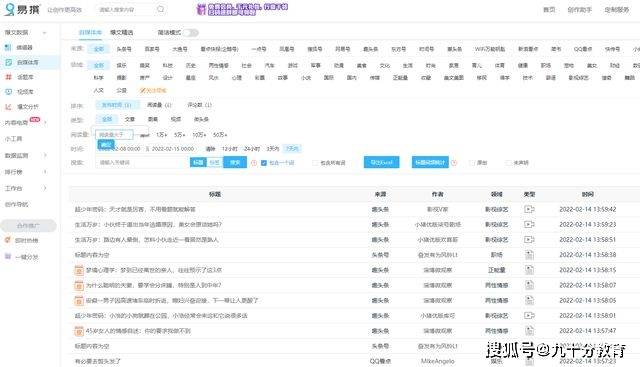The image size is (640, 367).
Task: Click the keyword input in the 搜索 row
Action: coord(142,162)
